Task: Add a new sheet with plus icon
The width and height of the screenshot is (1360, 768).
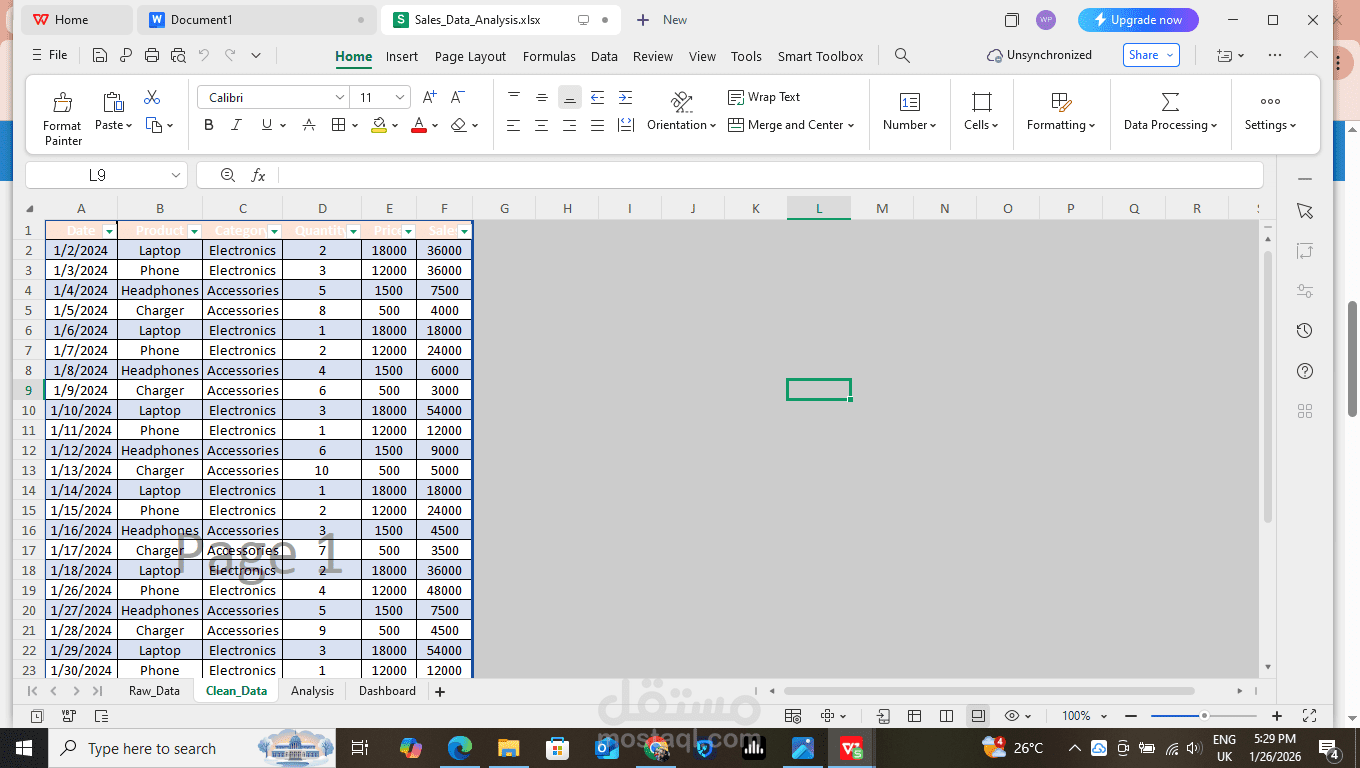Action: point(440,691)
